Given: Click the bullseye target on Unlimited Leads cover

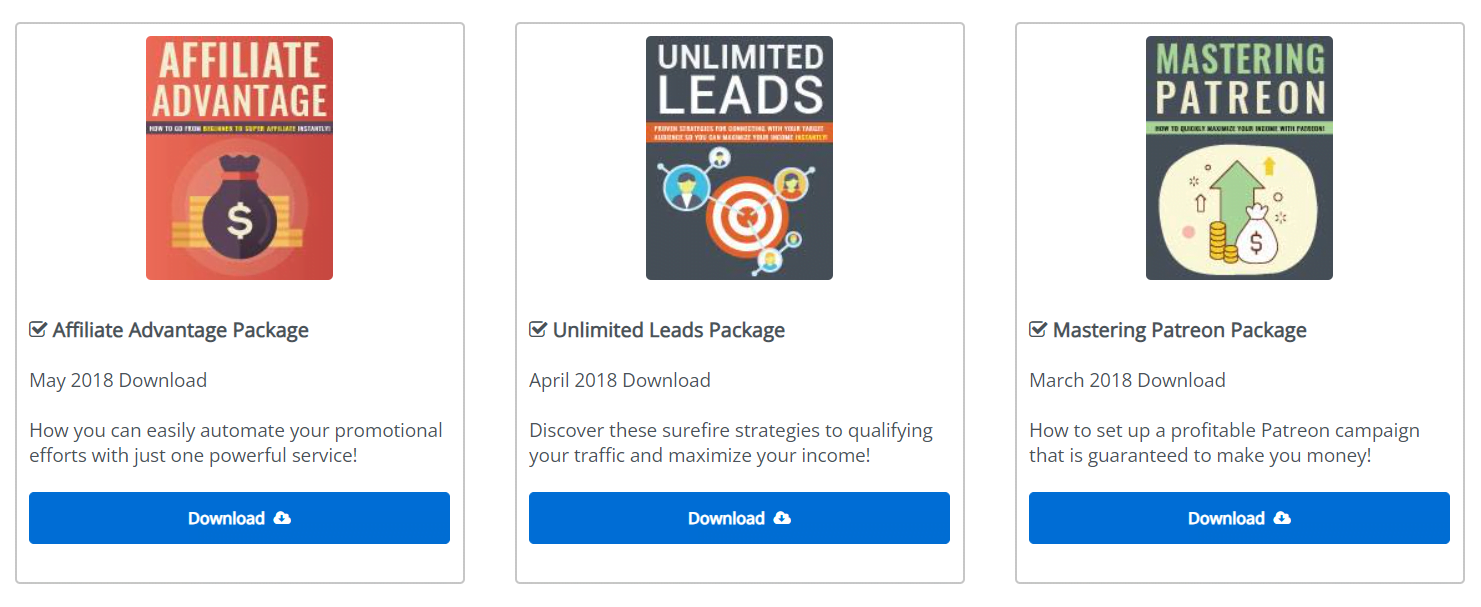Looking at the screenshot, I should tap(742, 214).
